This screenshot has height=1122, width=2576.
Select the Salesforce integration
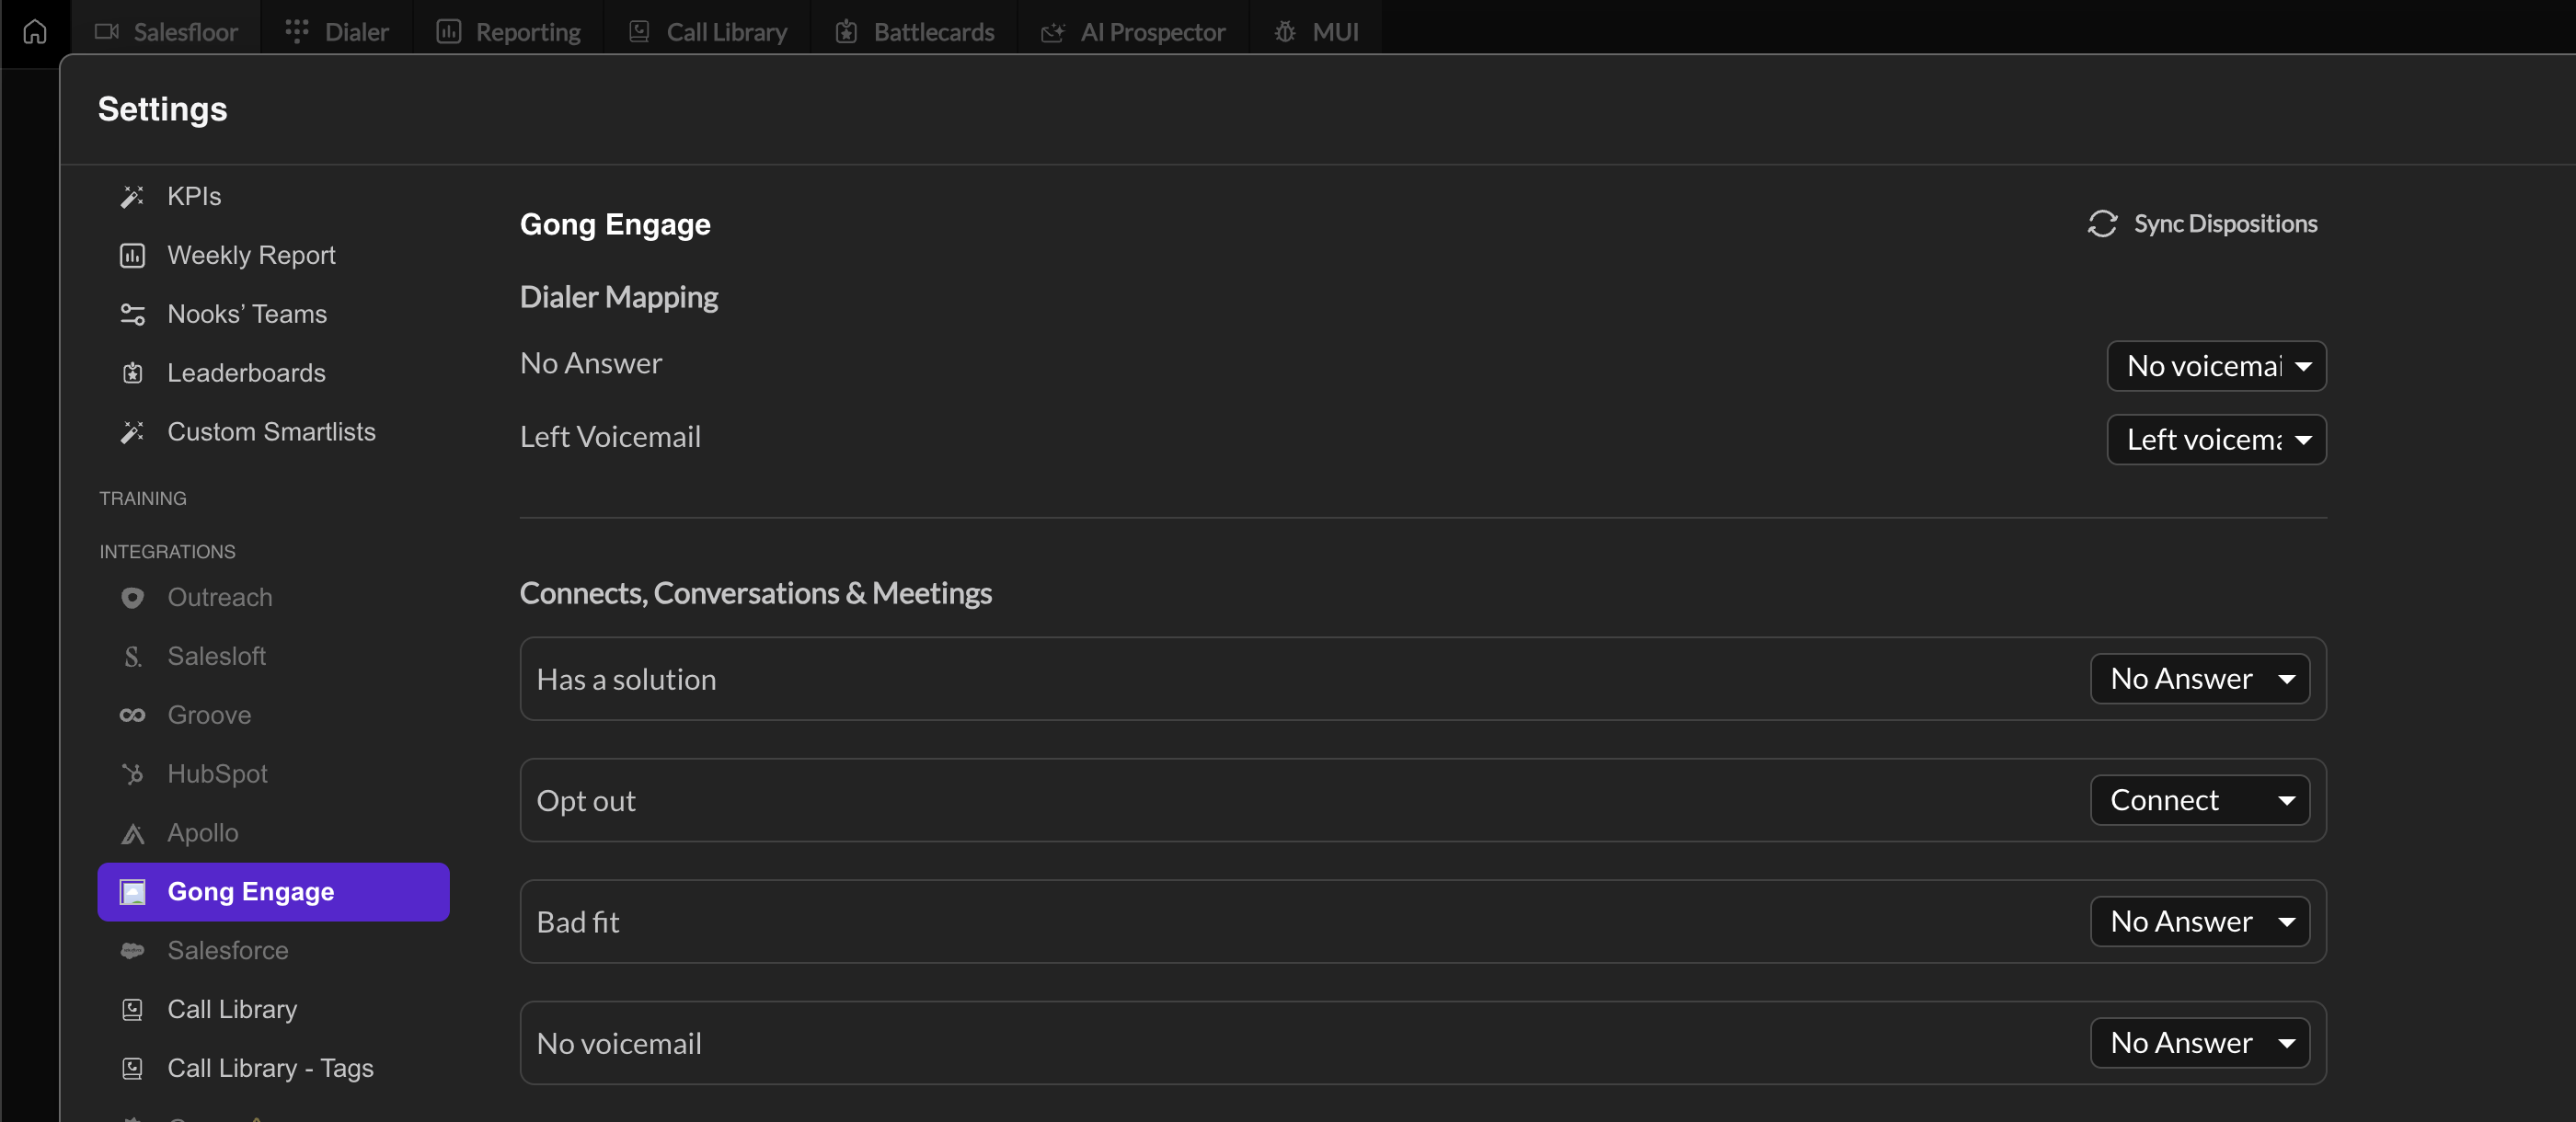pyautogui.click(x=274, y=951)
